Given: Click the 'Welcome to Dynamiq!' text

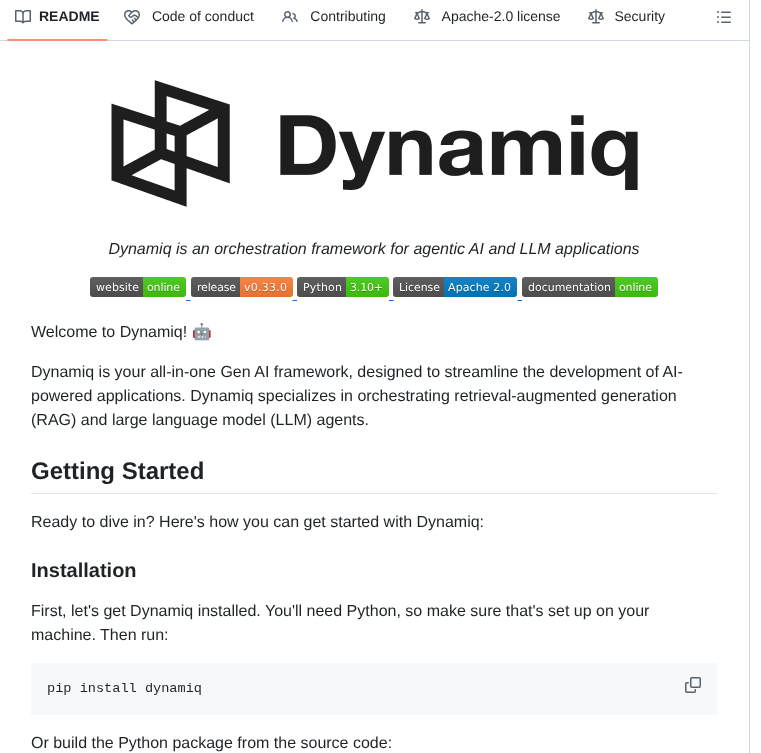Looking at the screenshot, I should [109, 332].
